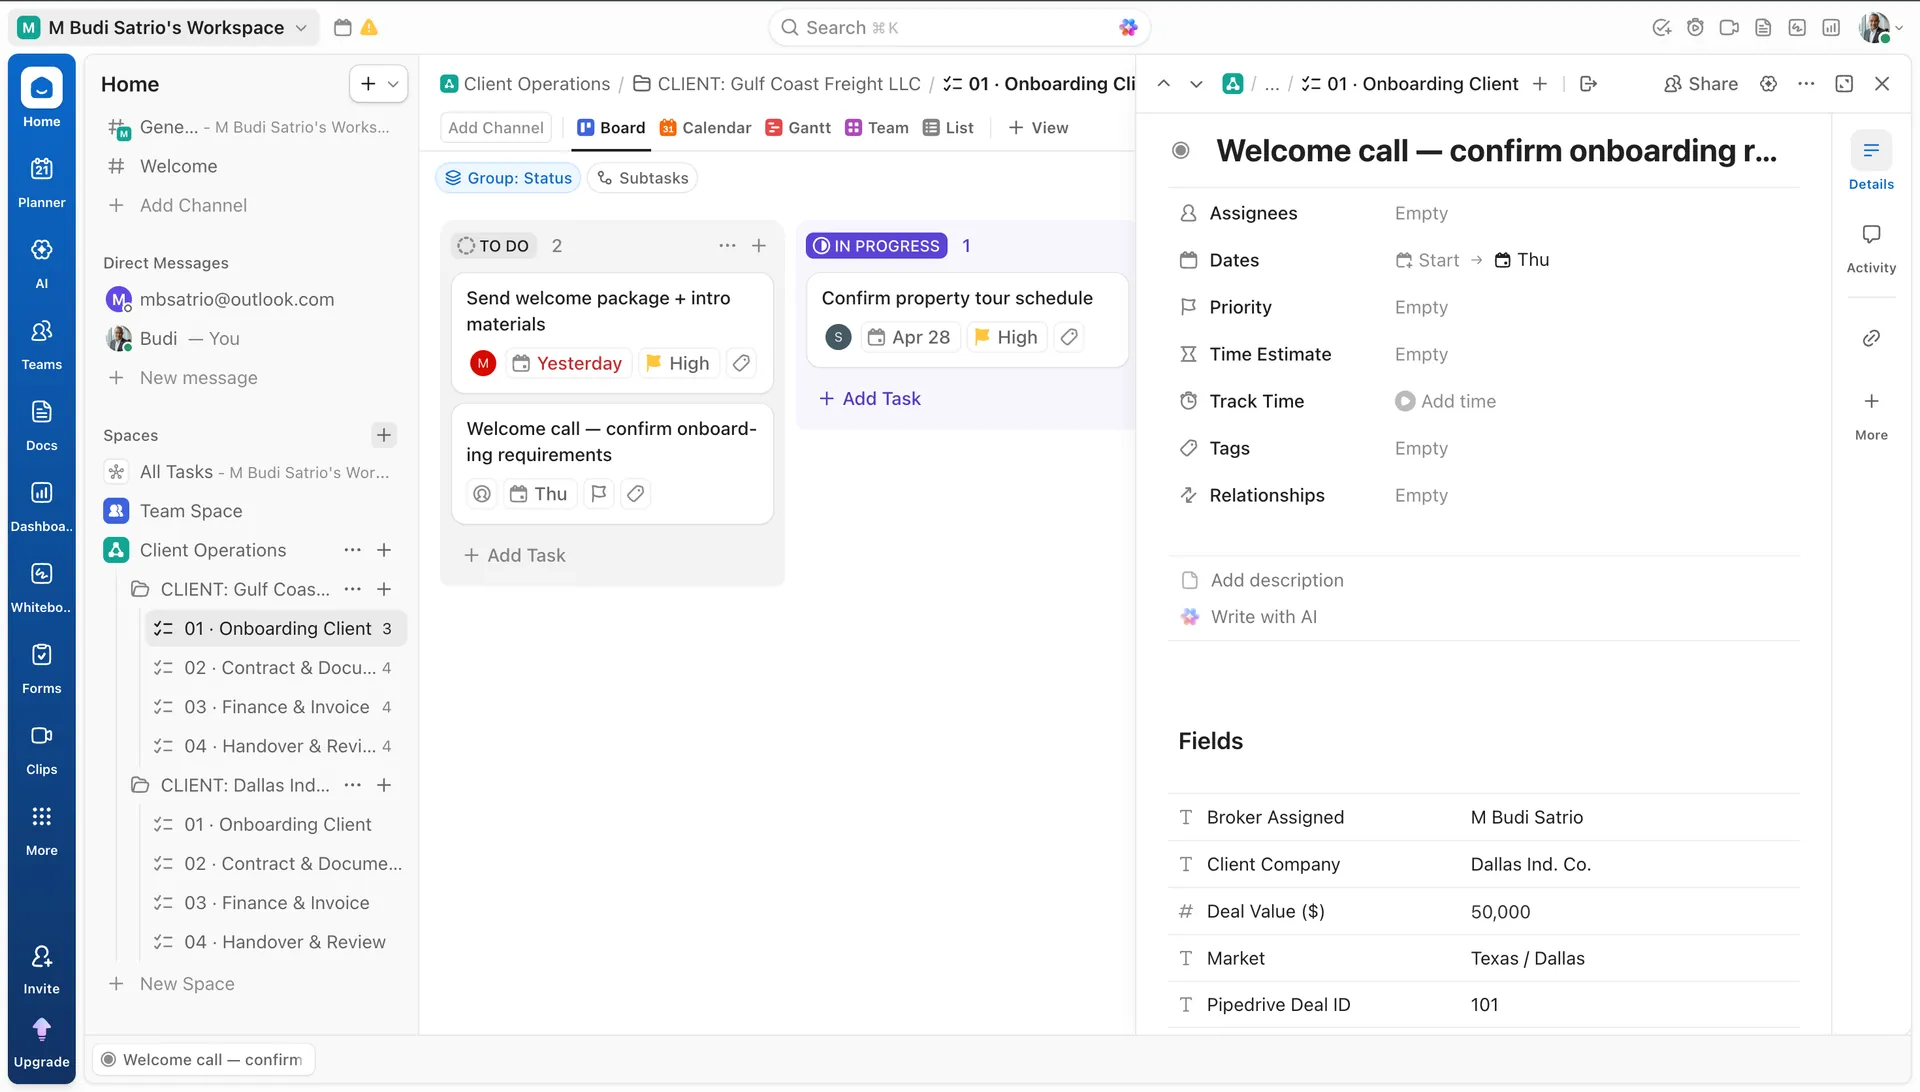Screen dimensions: 1920x1092
Task: Expand the dropdown next to Home's plus button
Action: coord(394,84)
